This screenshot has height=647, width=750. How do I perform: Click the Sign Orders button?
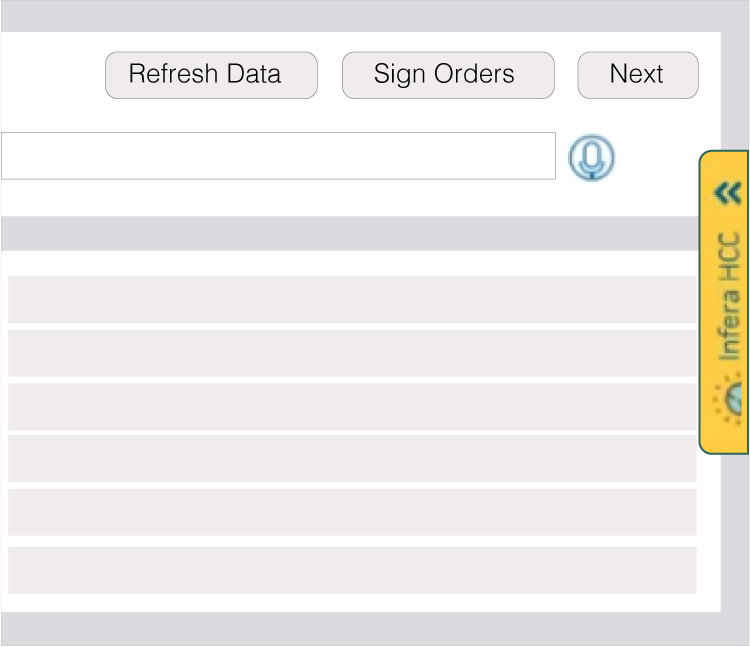click(447, 75)
